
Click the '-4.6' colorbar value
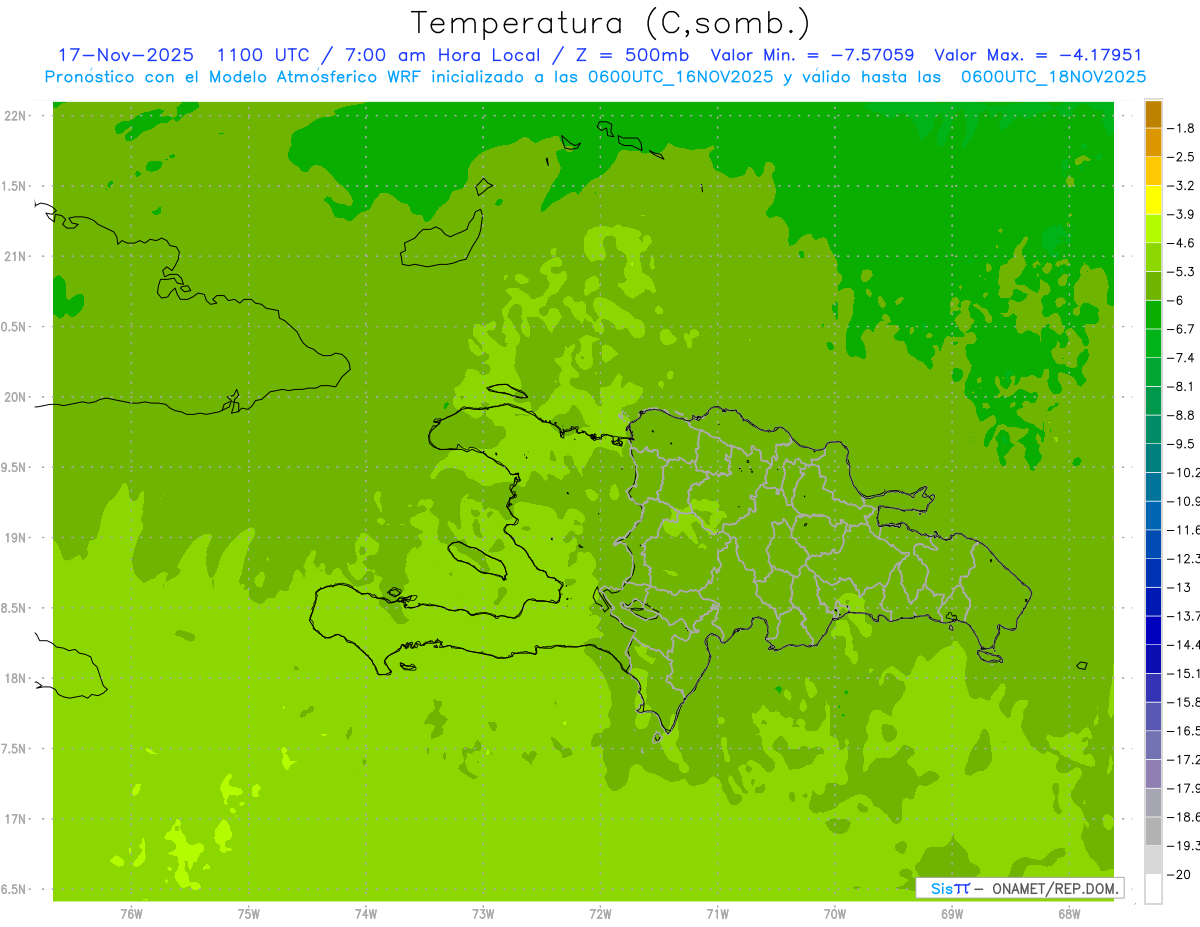[x=1181, y=243]
